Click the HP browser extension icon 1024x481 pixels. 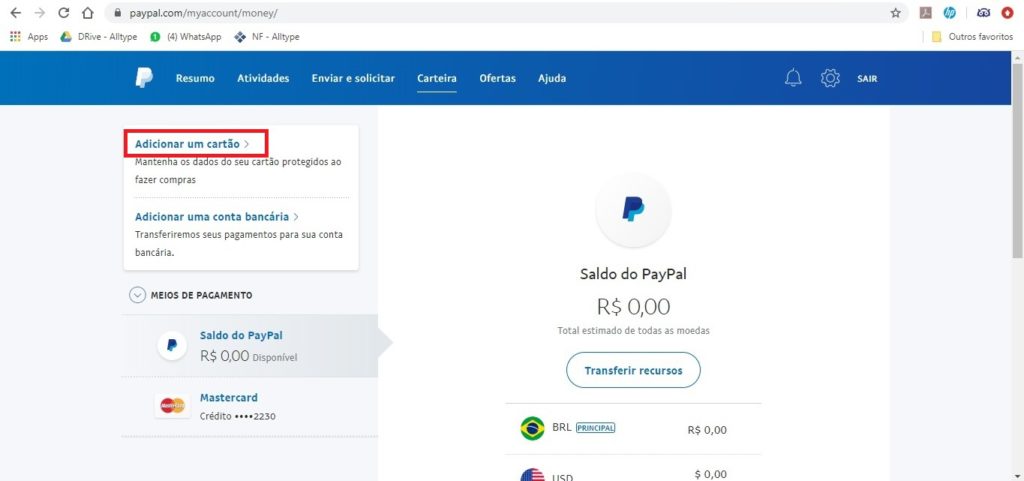950,12
